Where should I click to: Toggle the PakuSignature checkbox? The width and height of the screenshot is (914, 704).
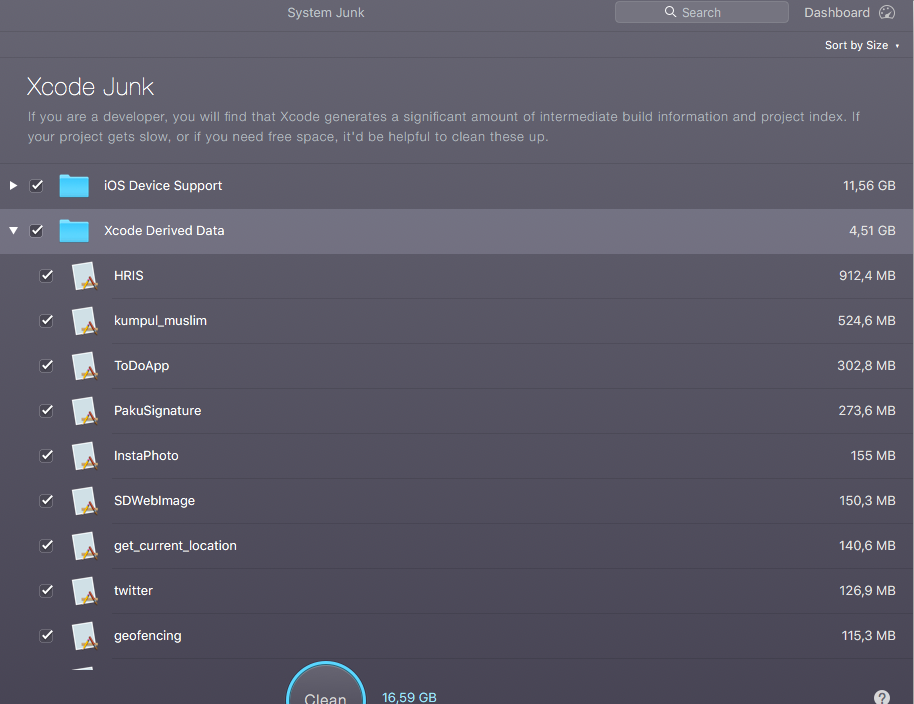point(47,410)
